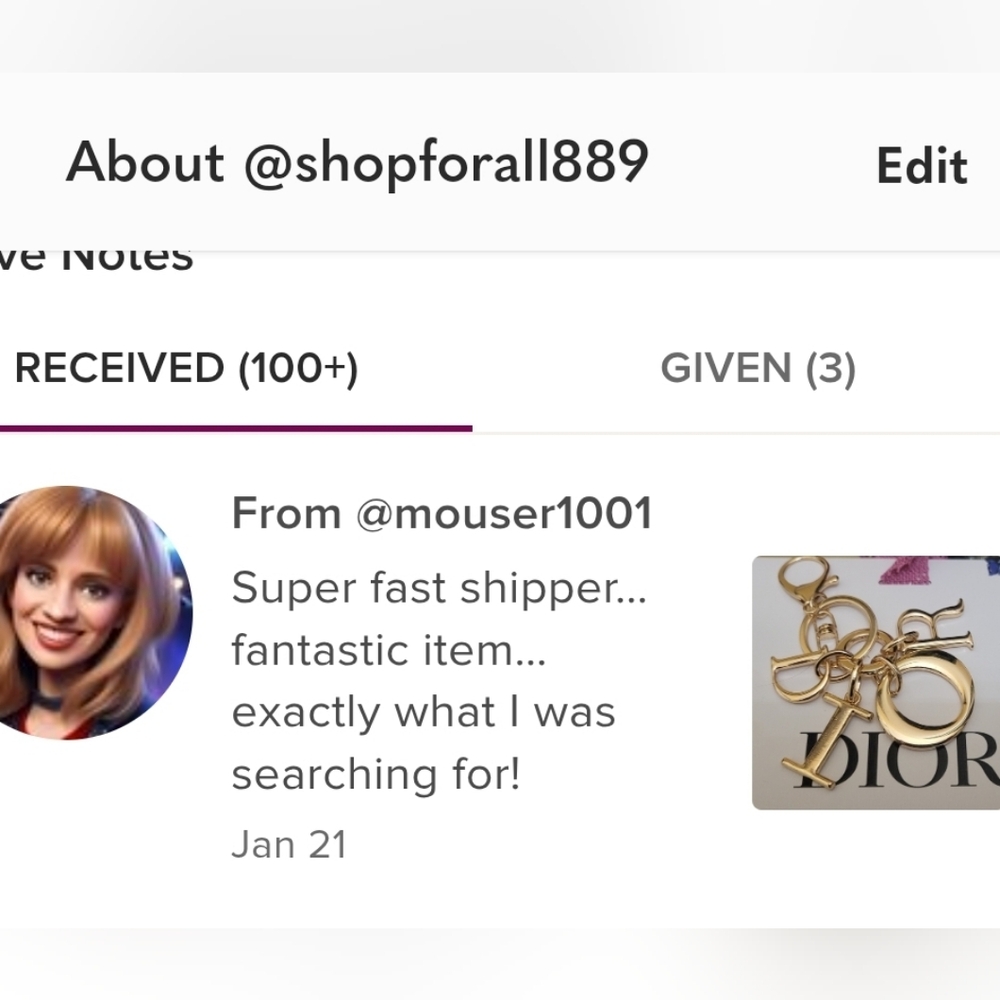Click the 'fantastic item...' review line
Screen dimensions: 1000x1000
(388, 650)
